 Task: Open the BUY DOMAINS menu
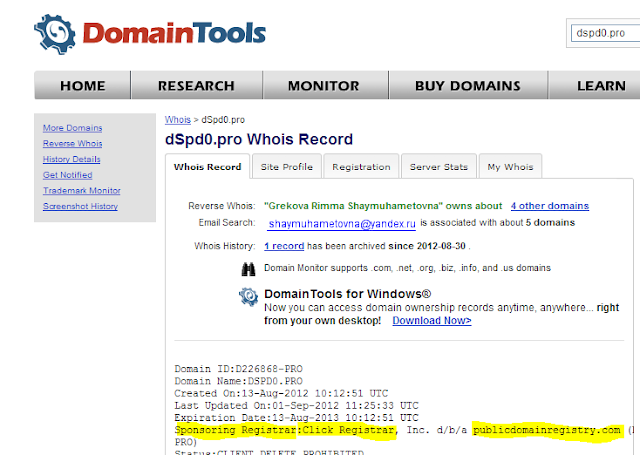(x=468, y=85)
